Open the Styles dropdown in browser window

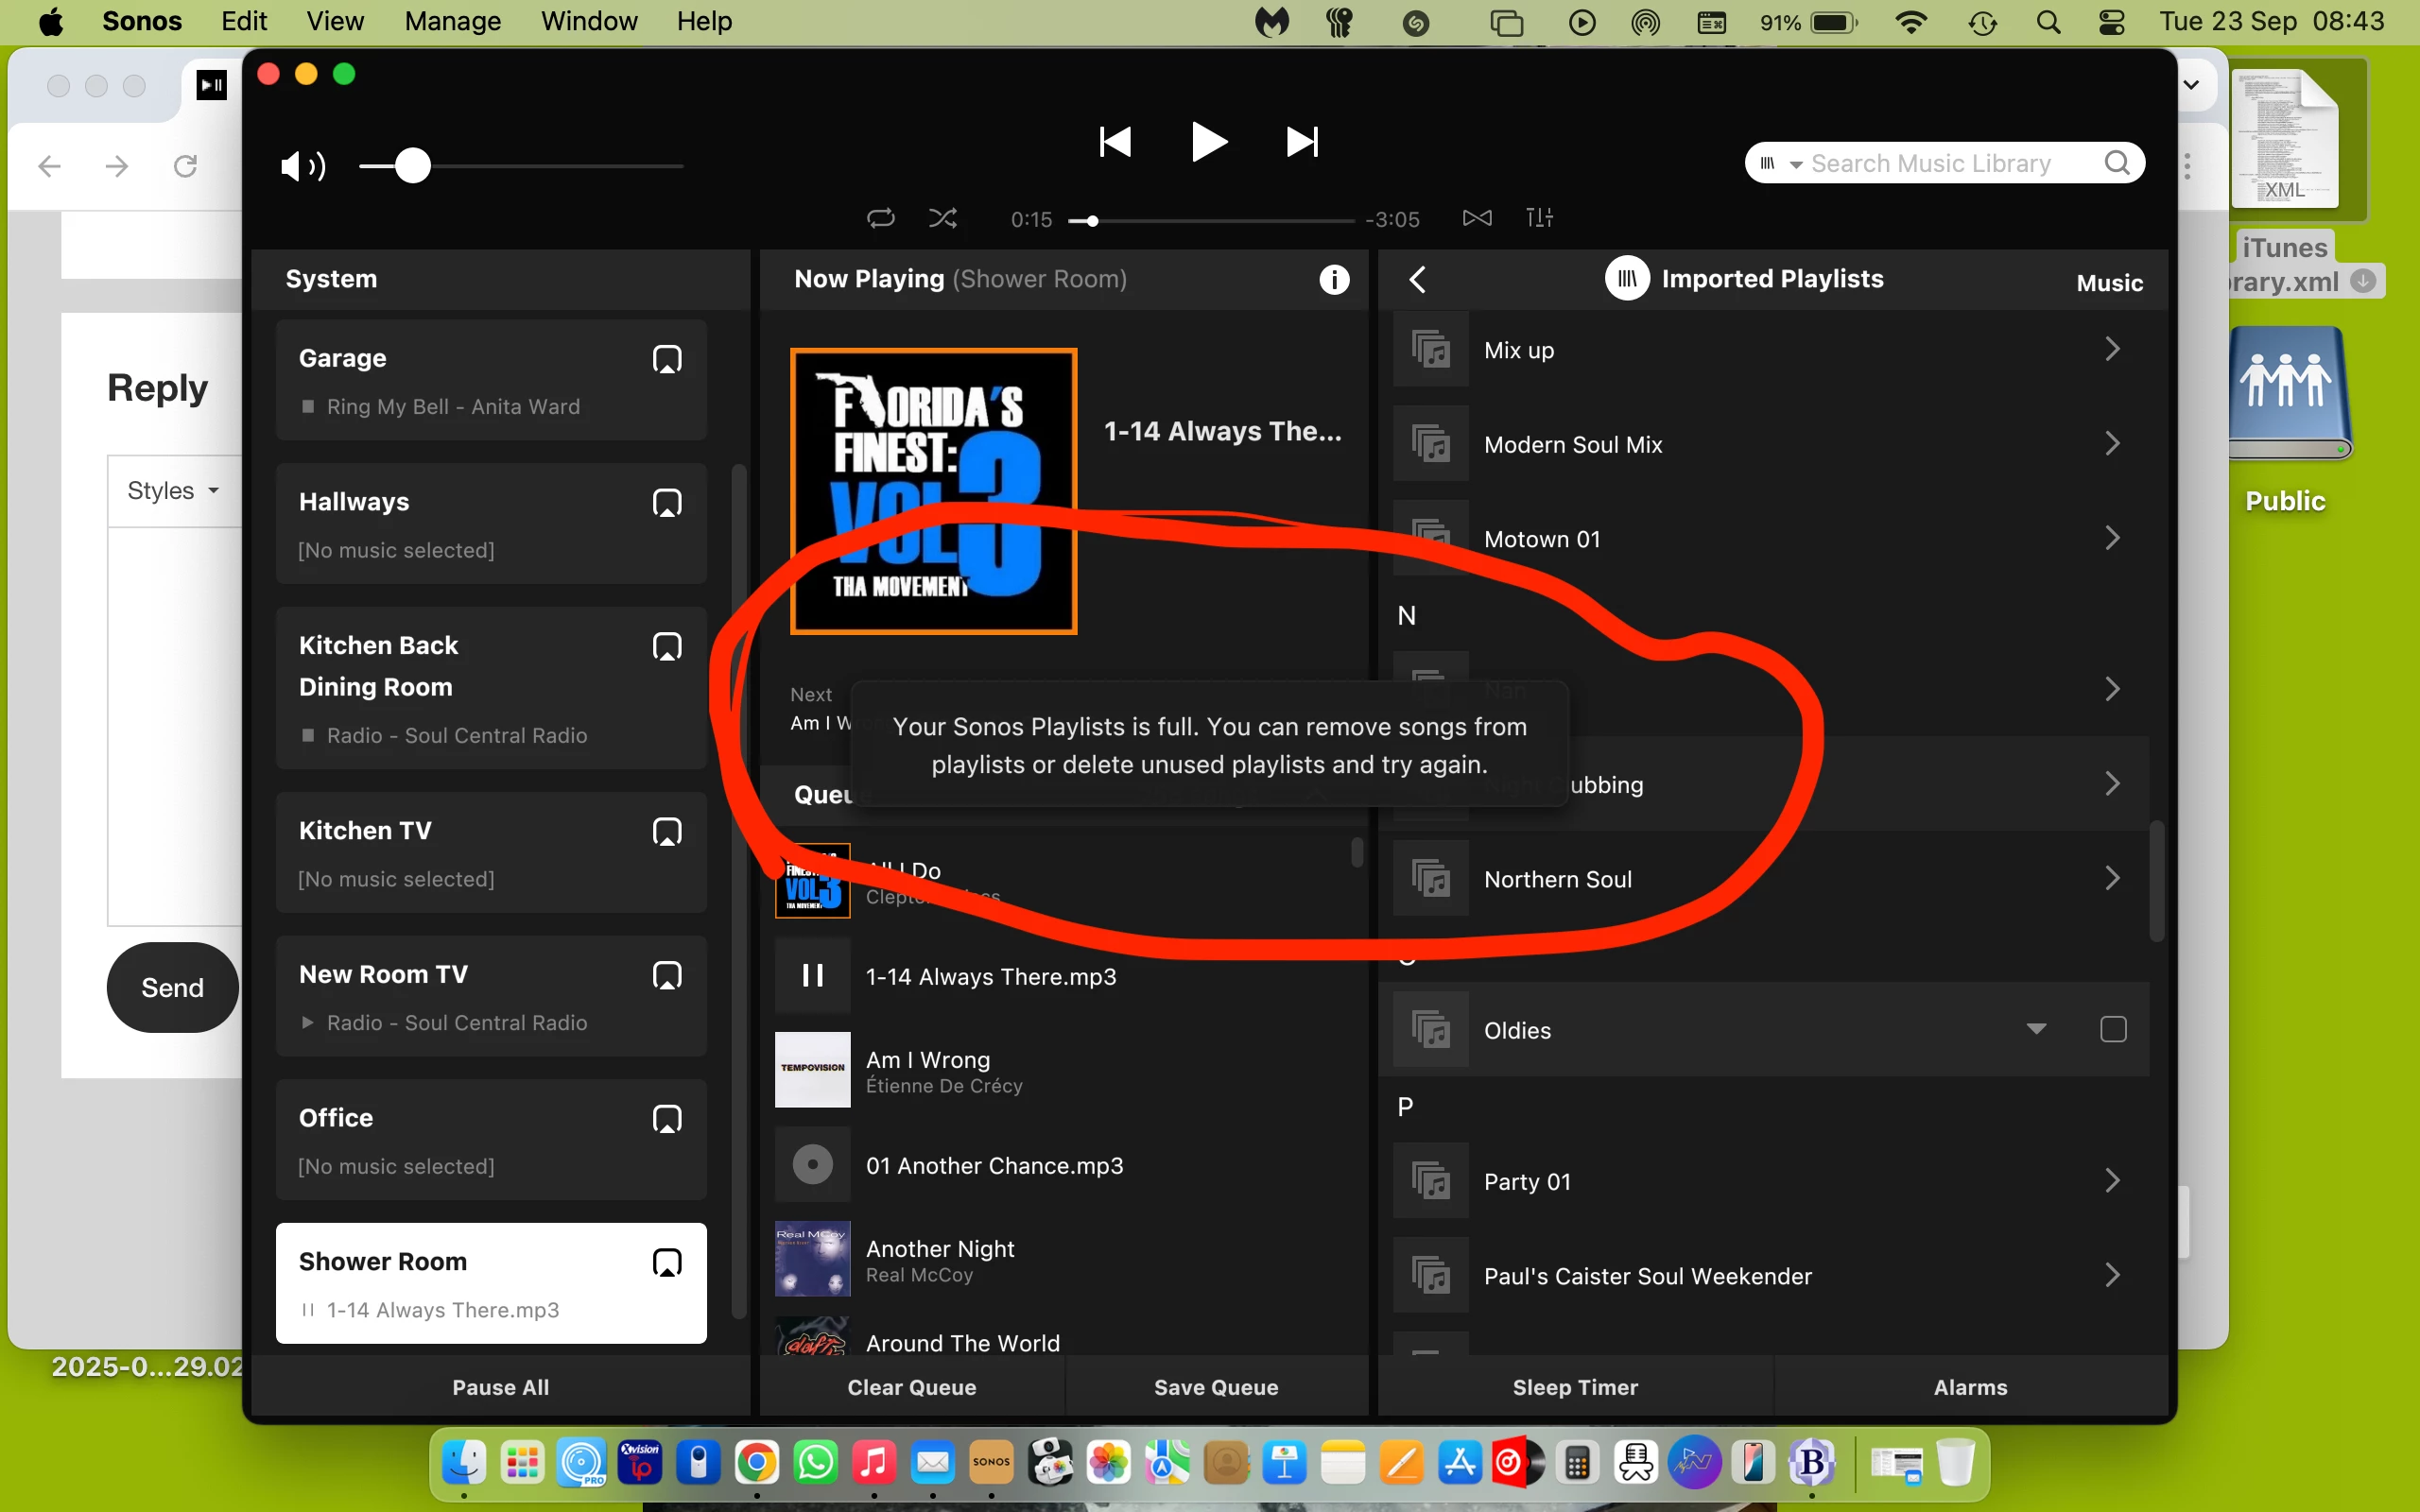pyautogui.click(x=173, y=491)
